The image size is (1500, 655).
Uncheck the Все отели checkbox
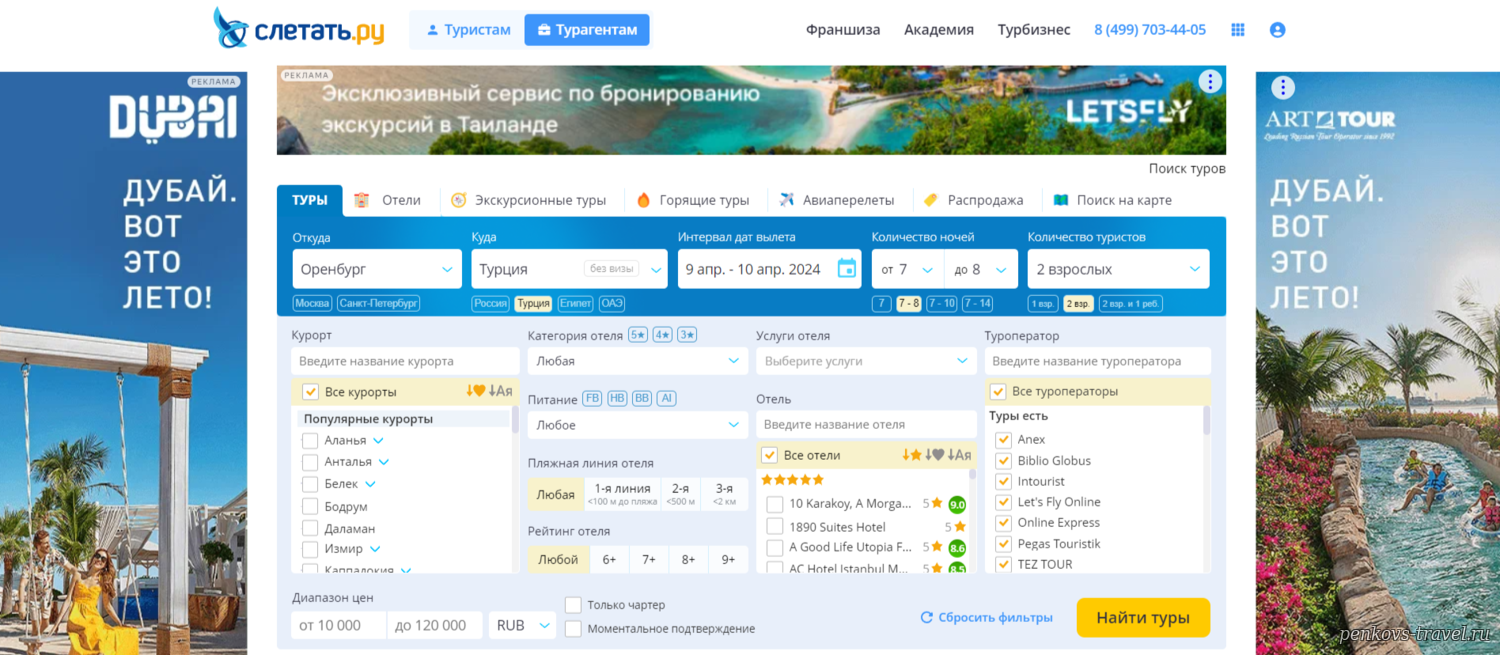(x=769, y=455)
